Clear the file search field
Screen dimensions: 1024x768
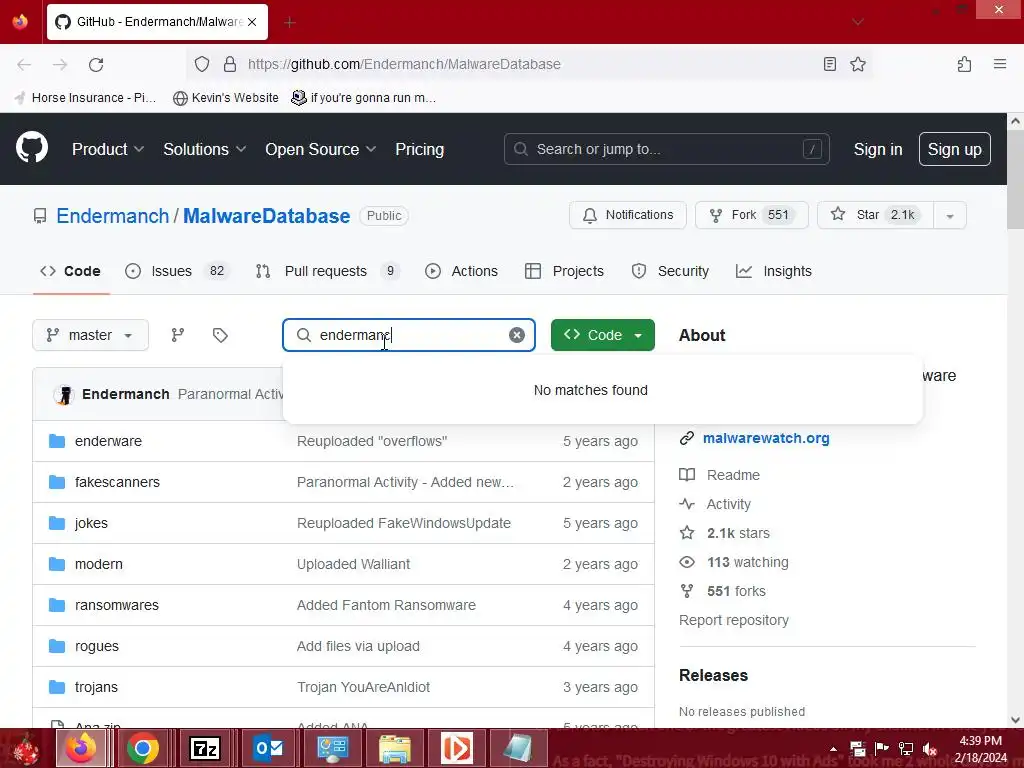tap(517, 335)
